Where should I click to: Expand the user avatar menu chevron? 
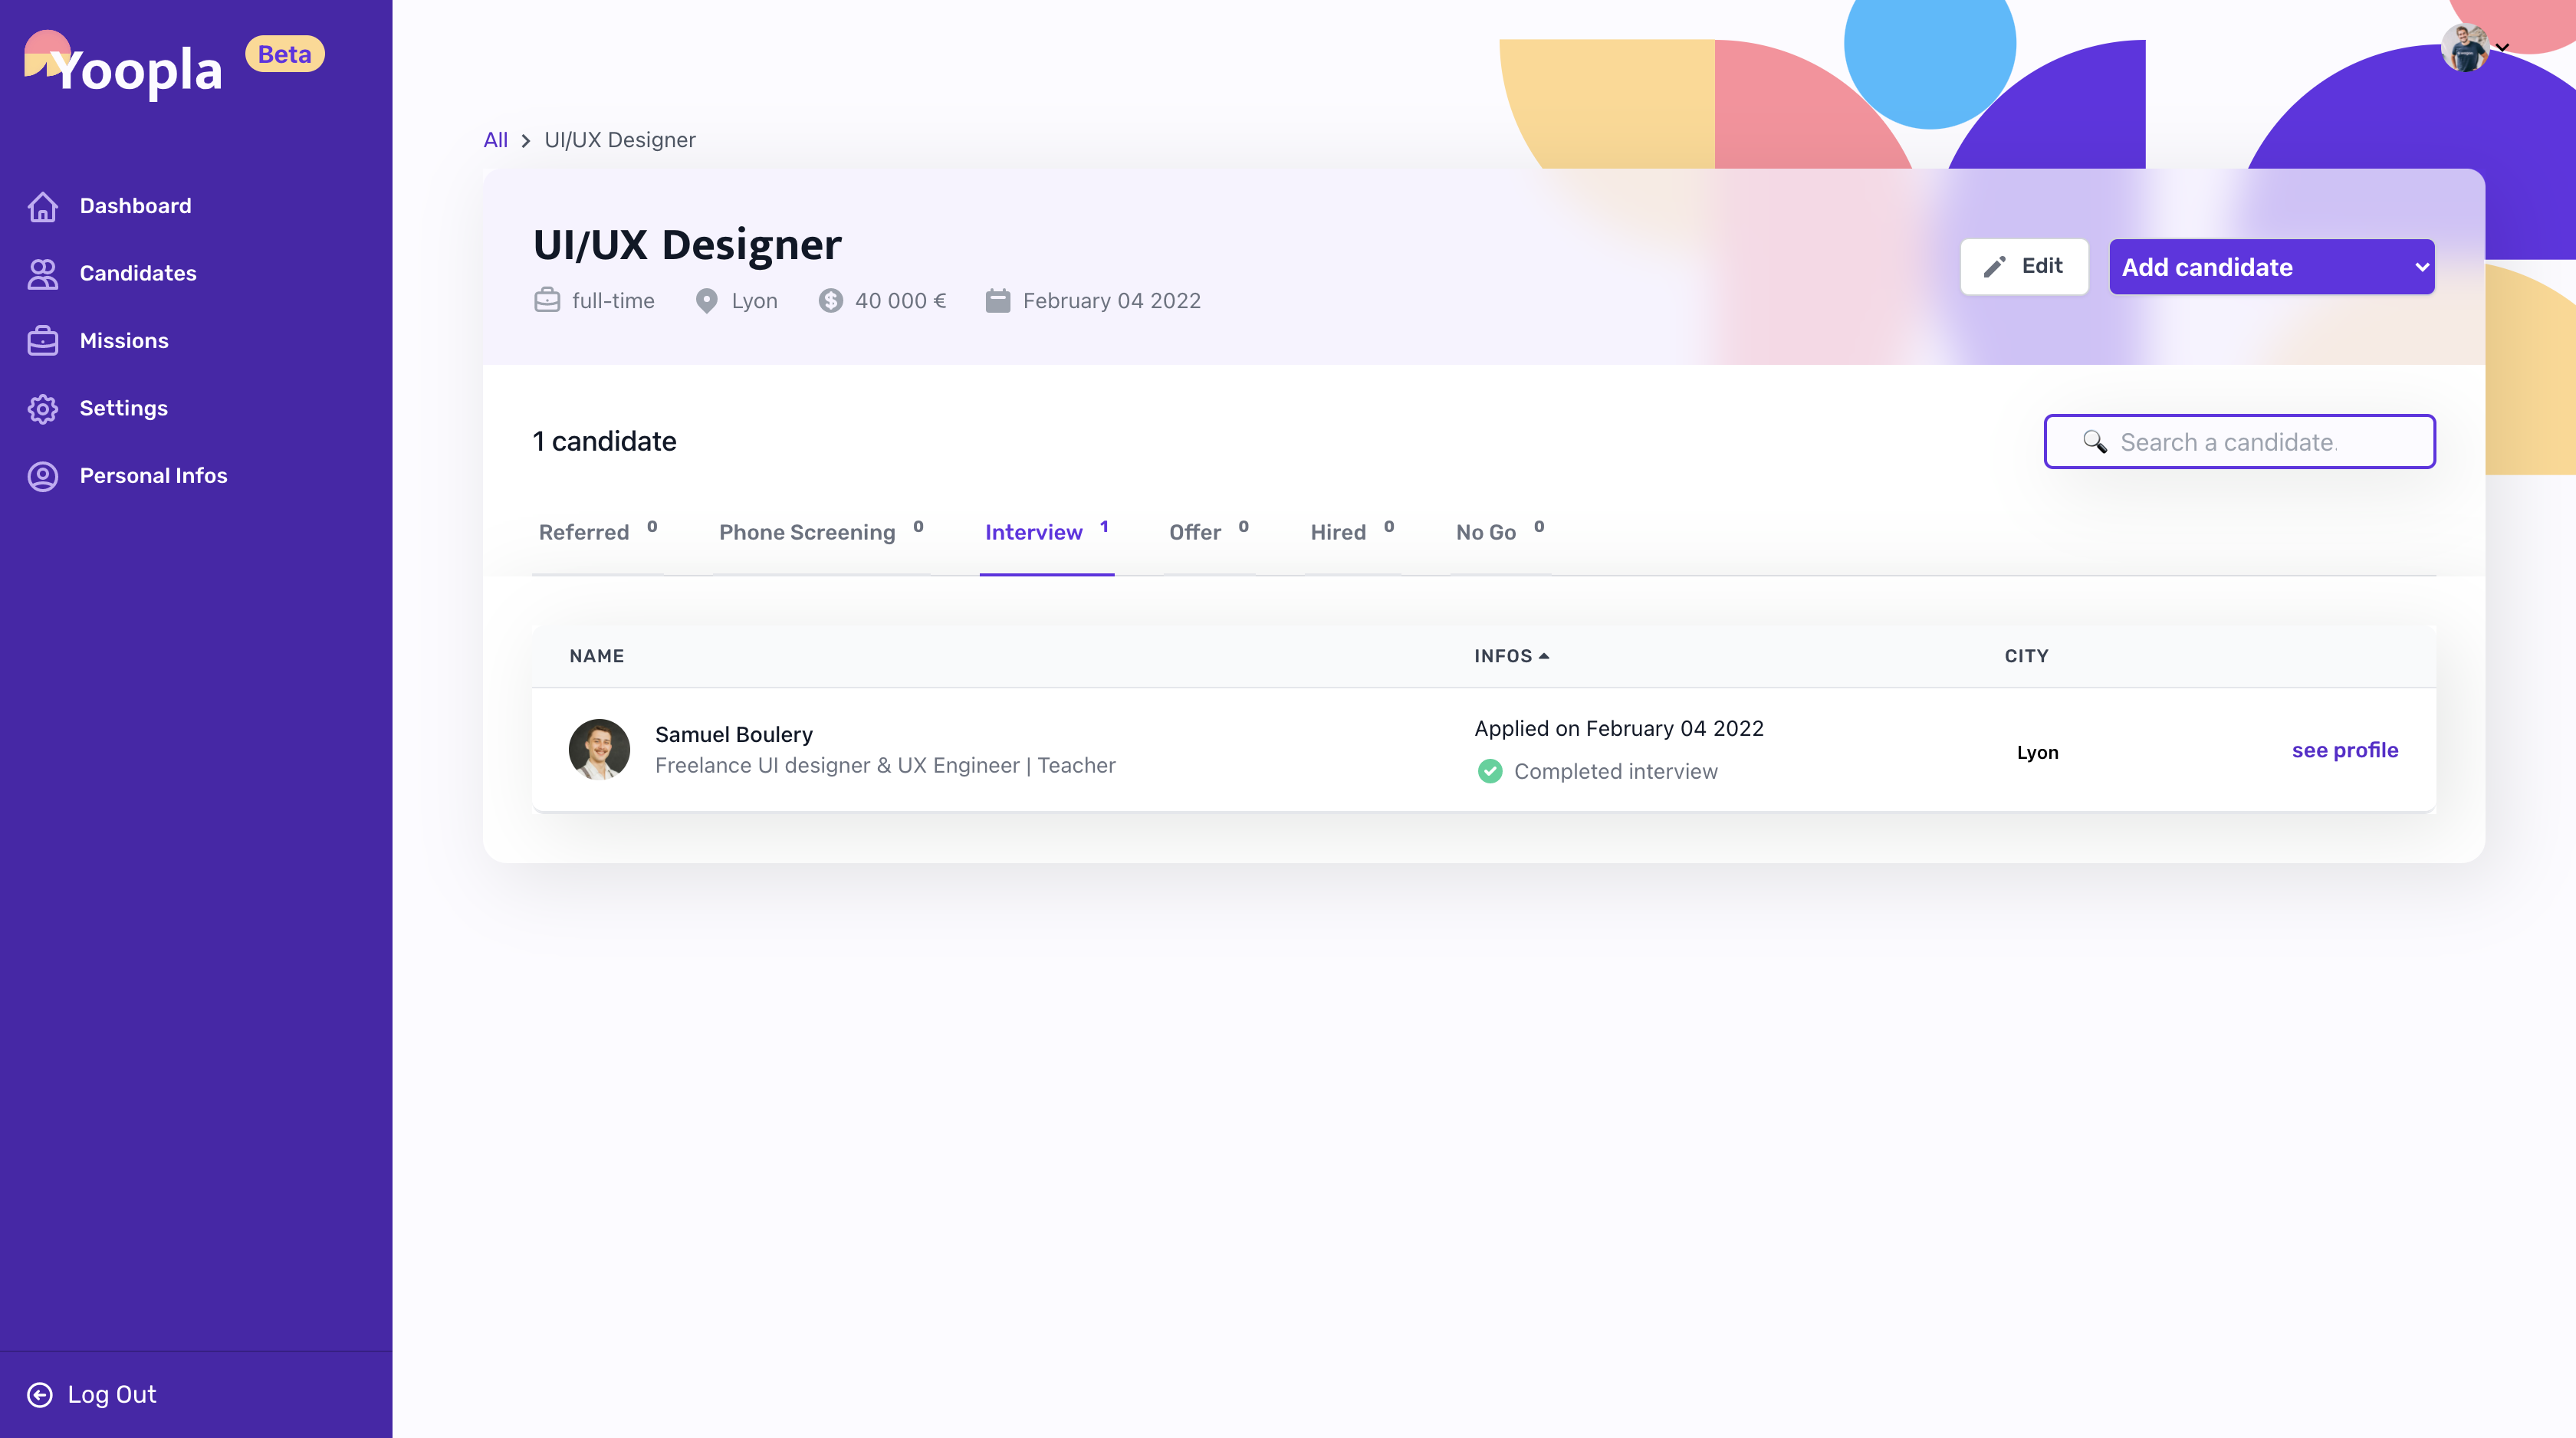[x=2503, y=48]
